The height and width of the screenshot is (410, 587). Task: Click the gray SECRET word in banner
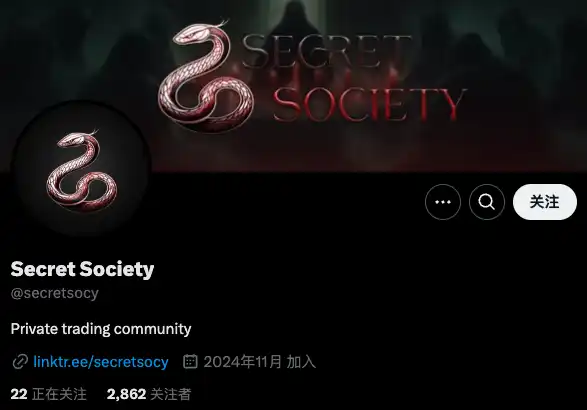328,52
